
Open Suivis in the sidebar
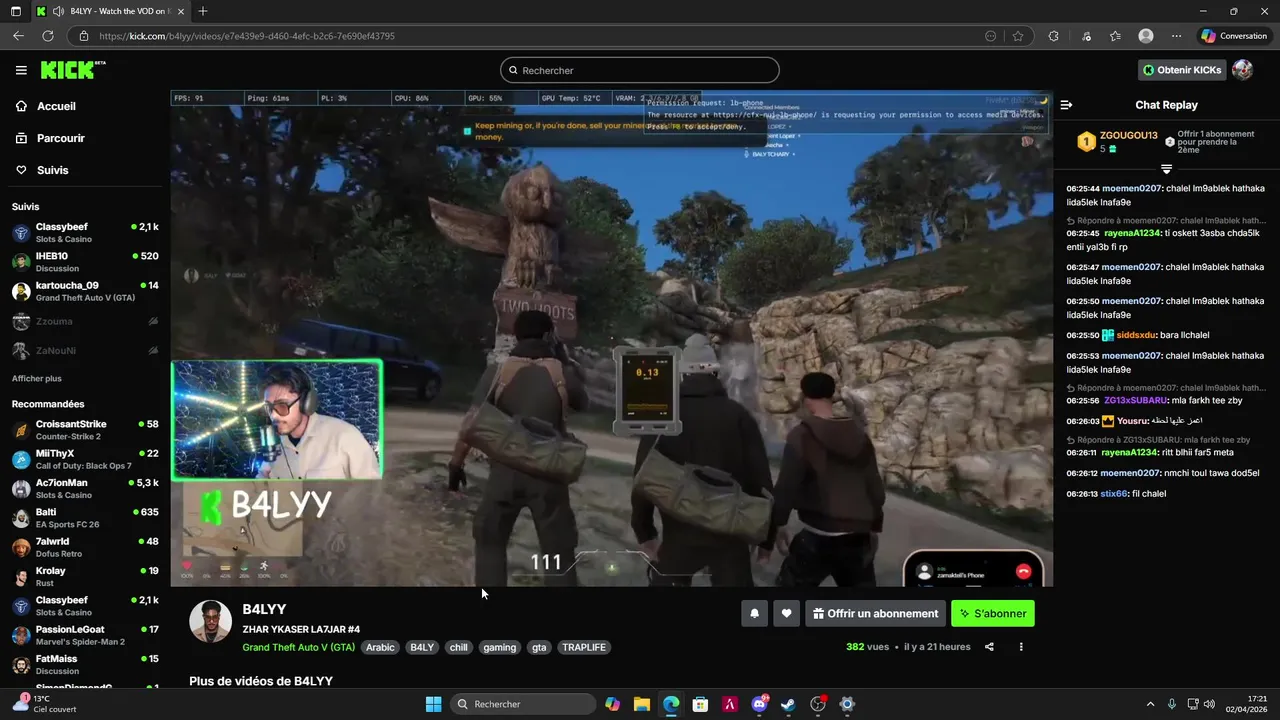(52, 170)
